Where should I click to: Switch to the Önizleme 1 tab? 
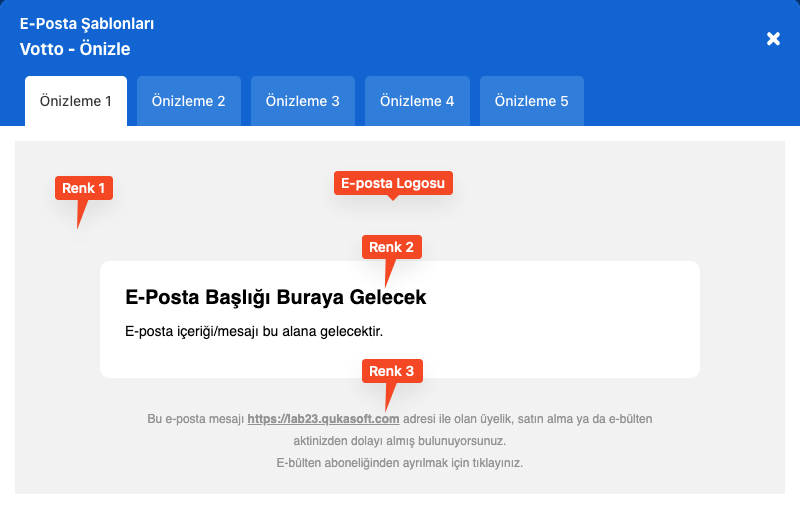[76, 101]
